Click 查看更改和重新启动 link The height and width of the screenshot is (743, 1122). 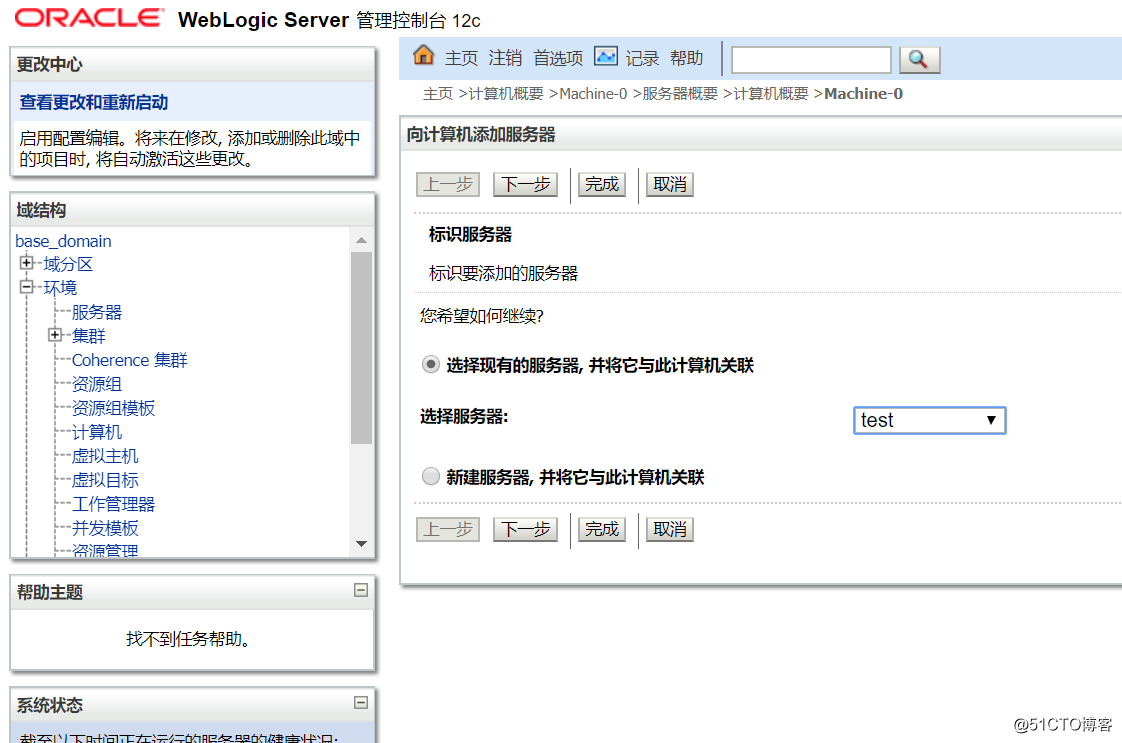(x=94, y=102)
